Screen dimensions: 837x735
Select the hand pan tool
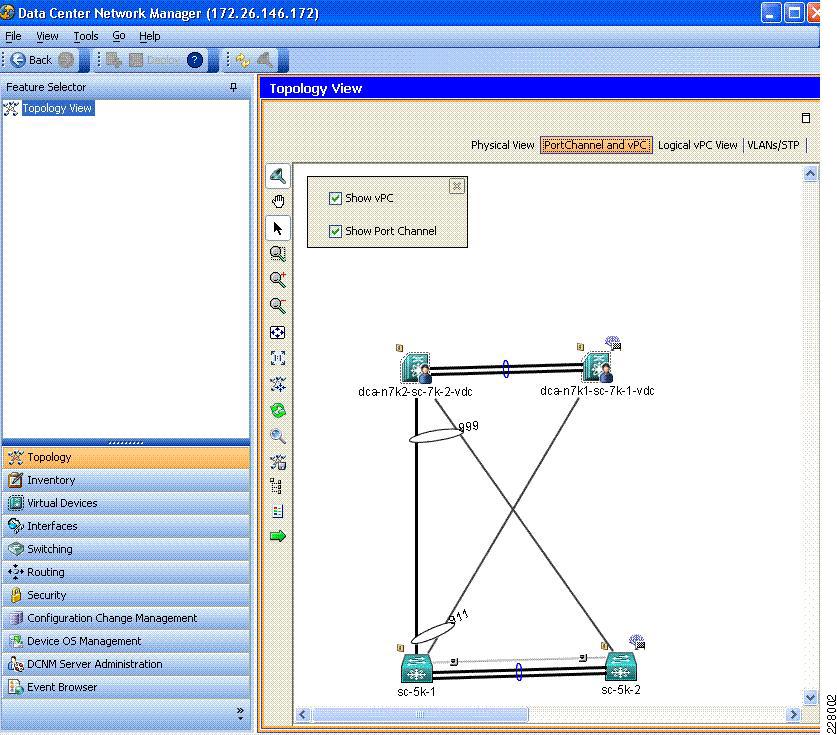tap(278, 201)
